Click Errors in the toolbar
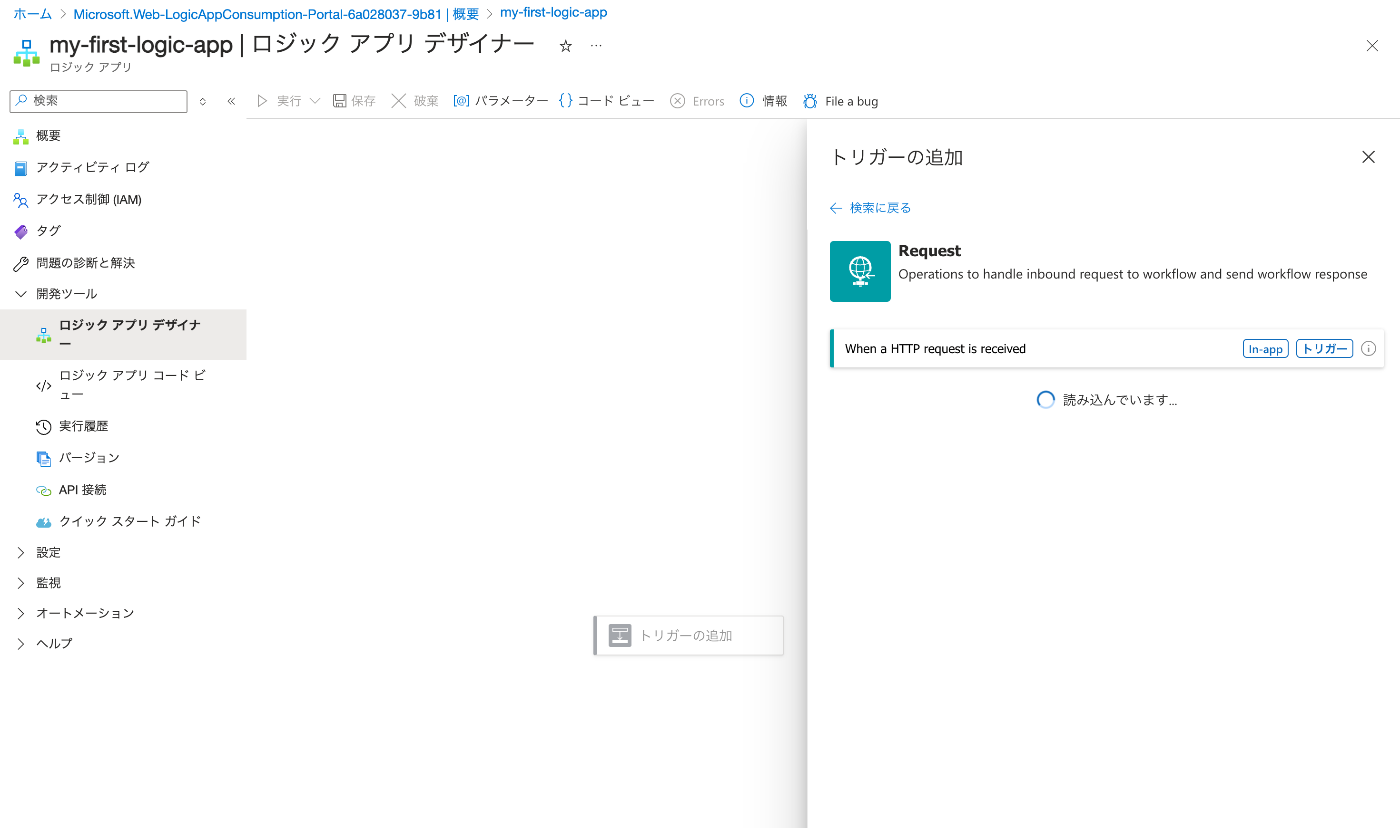The width and height of the screenshot is (1400, 828). click(697, 101)
